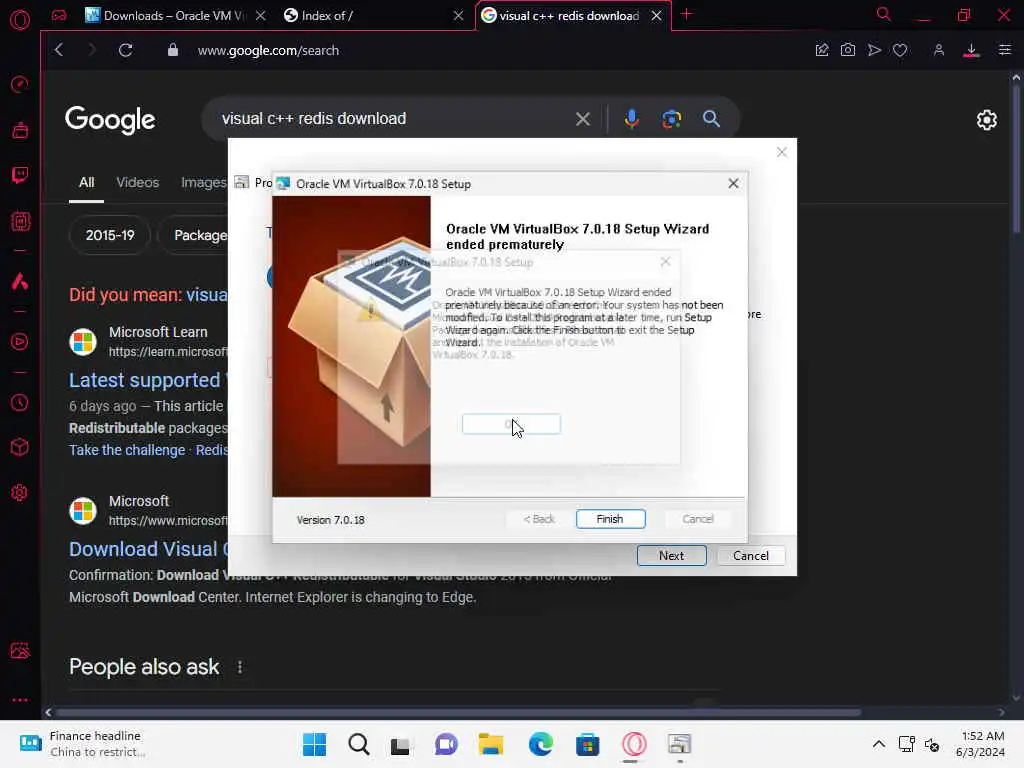Start voice search with the microphone
Image resolution: width=1024 pixels, height=768 pixels.
[x=631, y=119]
